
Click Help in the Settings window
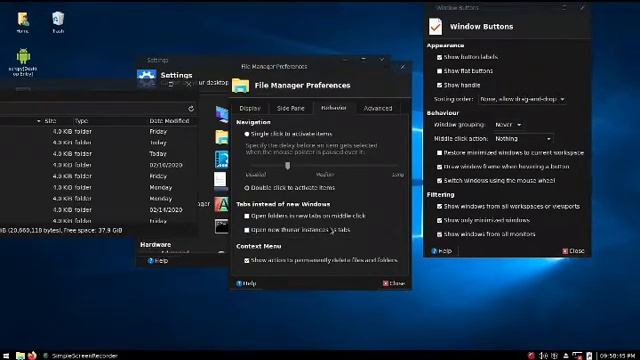(158, 261)
